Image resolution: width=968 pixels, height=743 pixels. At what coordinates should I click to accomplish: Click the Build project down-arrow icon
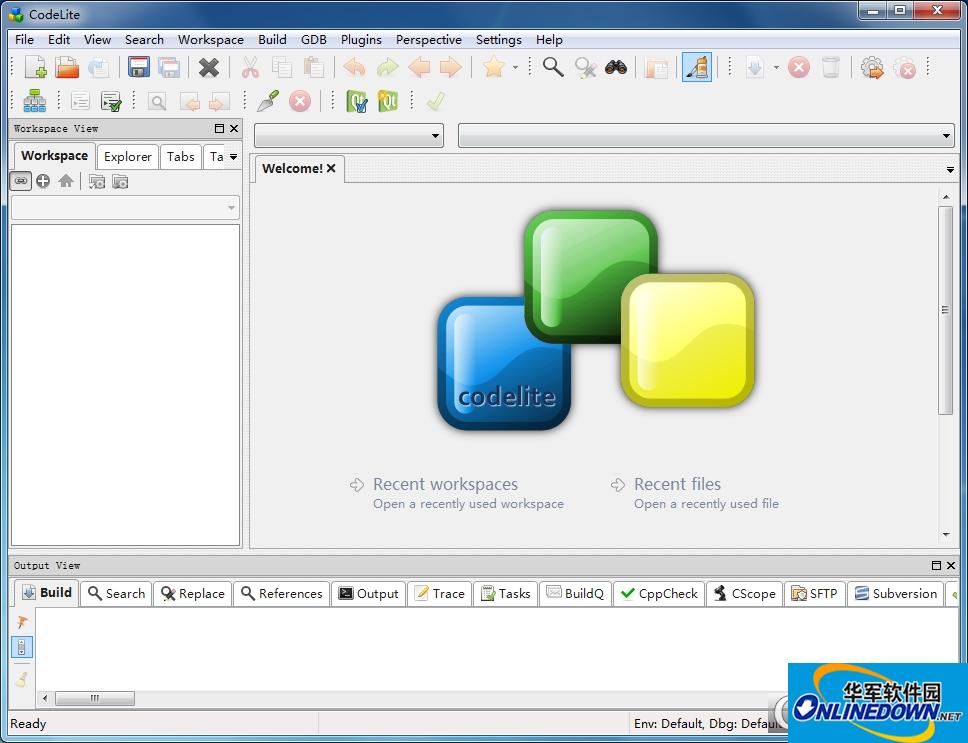coord(755,67)
